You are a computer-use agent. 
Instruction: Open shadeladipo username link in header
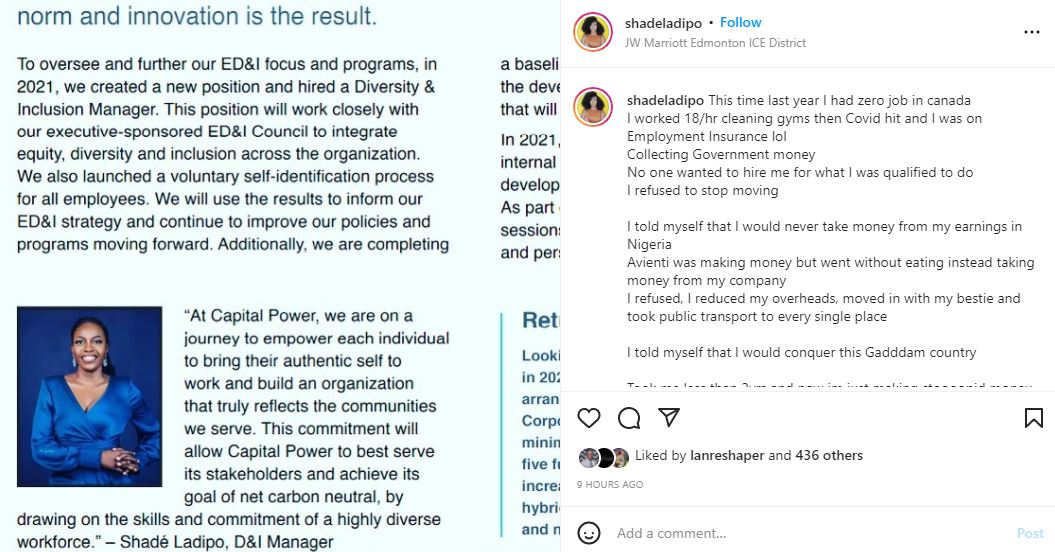663,22
